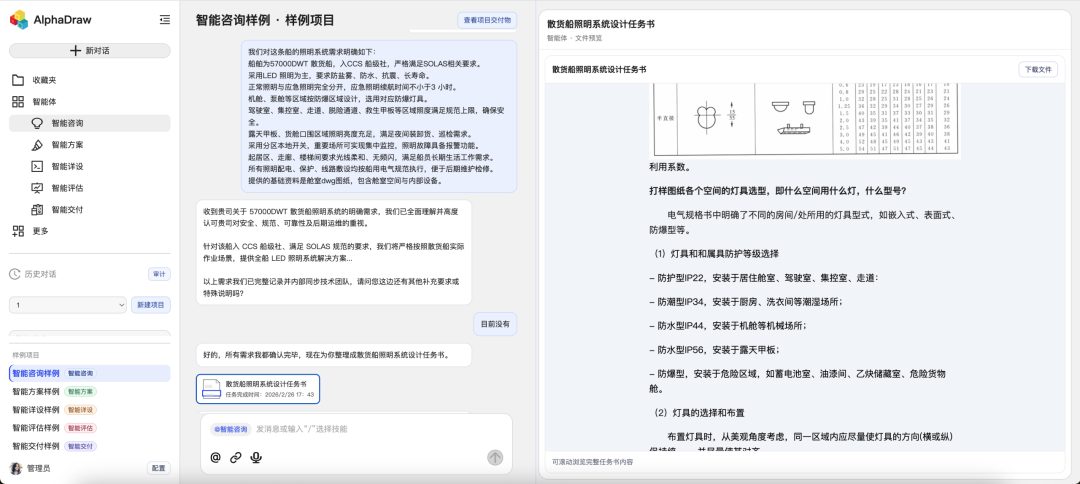Click the 配置 button

tap(158, 468)
